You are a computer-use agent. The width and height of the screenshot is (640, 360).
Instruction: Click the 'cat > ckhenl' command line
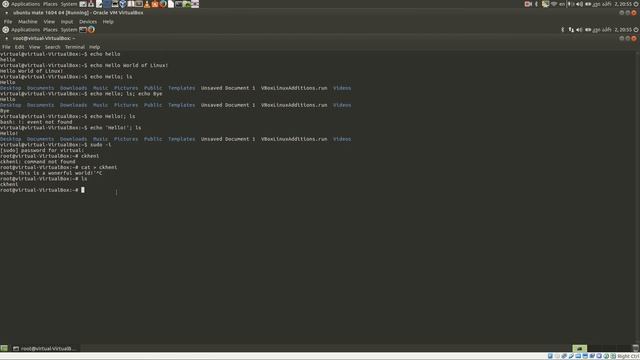pos(58,167)
